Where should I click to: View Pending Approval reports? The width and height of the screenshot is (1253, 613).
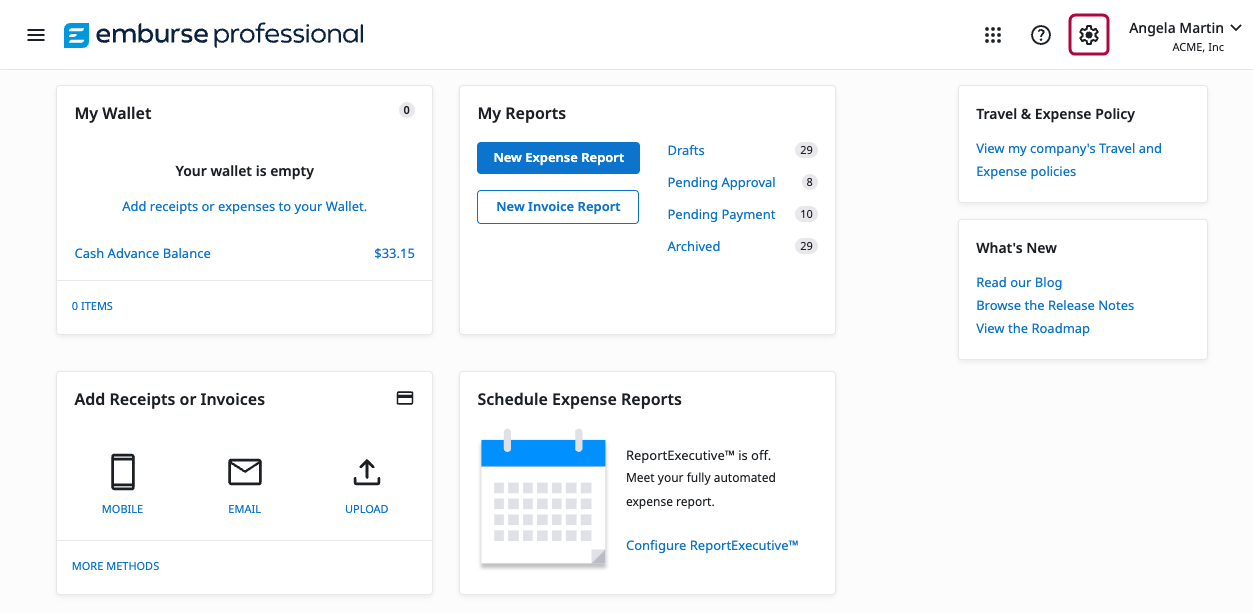pyautogui.click(x=722, y=182)
